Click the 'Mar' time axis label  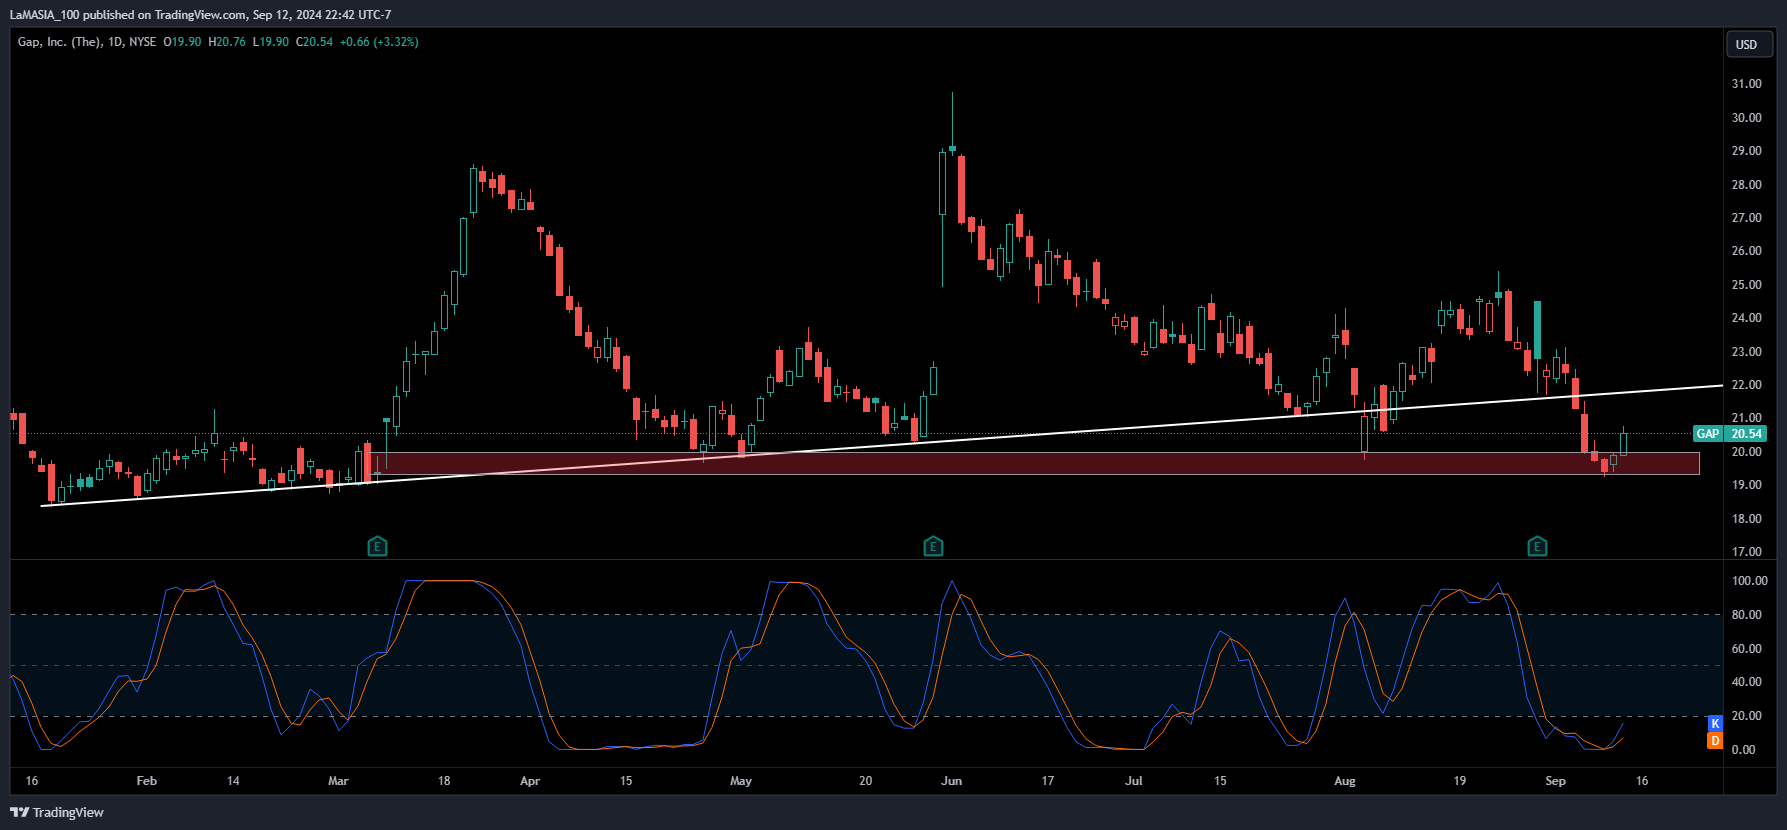click(338, 781)
